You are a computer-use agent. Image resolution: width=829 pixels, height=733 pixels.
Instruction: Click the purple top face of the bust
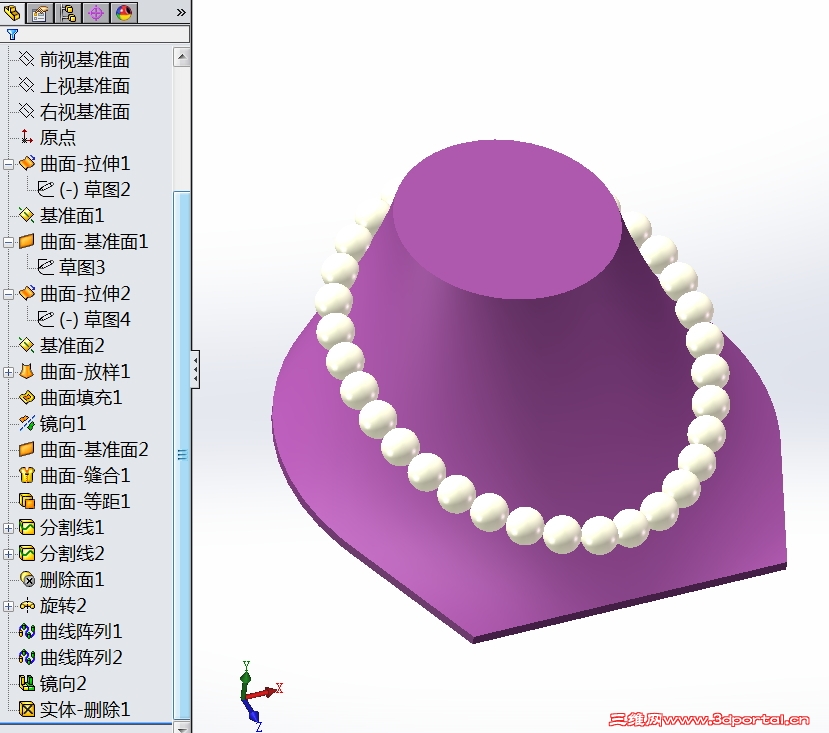tap(508, 219)
